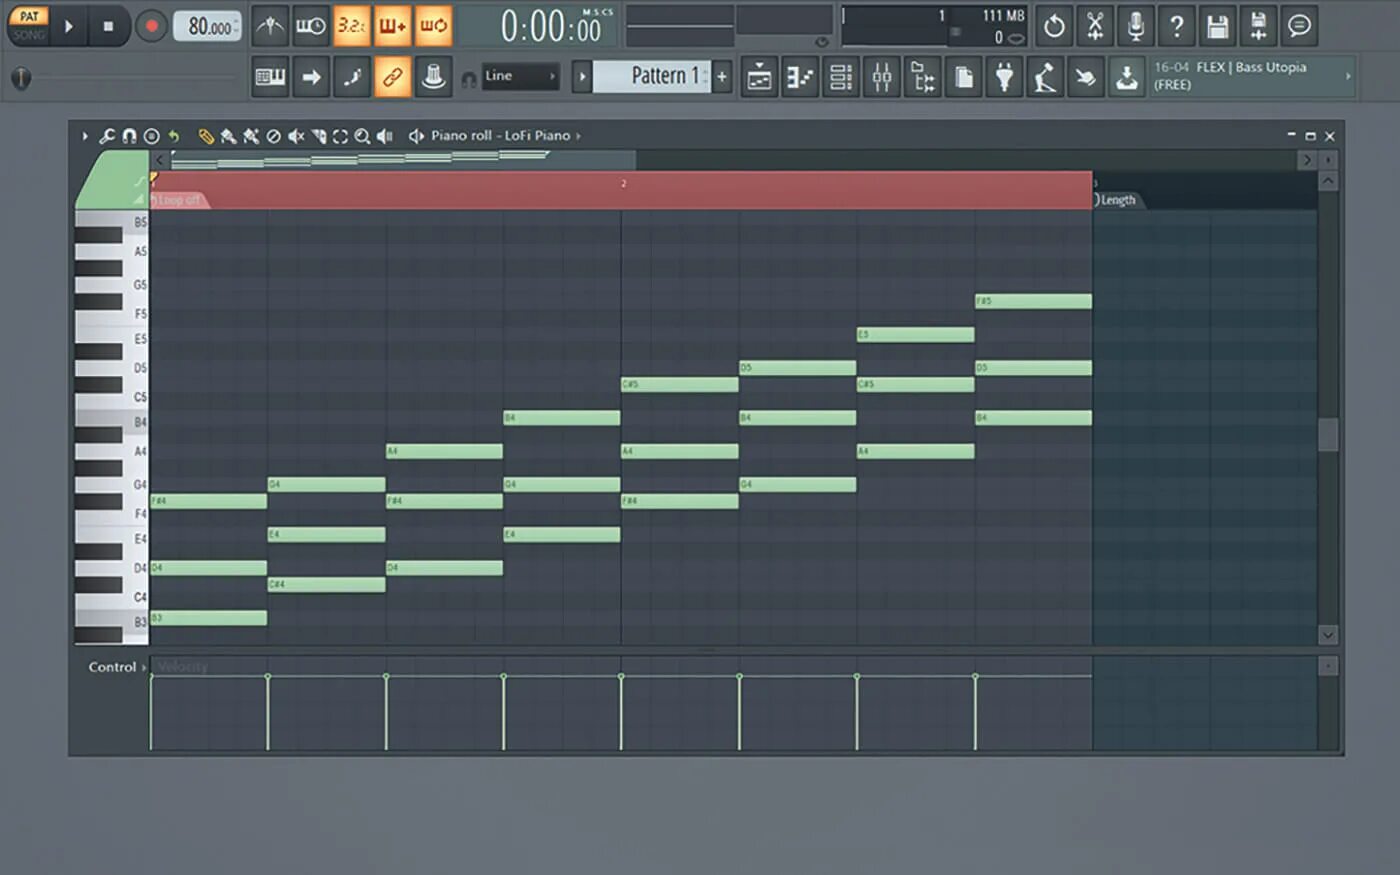This screenshot has width=1400, height=875.
Task: Add a new pattern with plus button
Action: [x=722, y=77]
